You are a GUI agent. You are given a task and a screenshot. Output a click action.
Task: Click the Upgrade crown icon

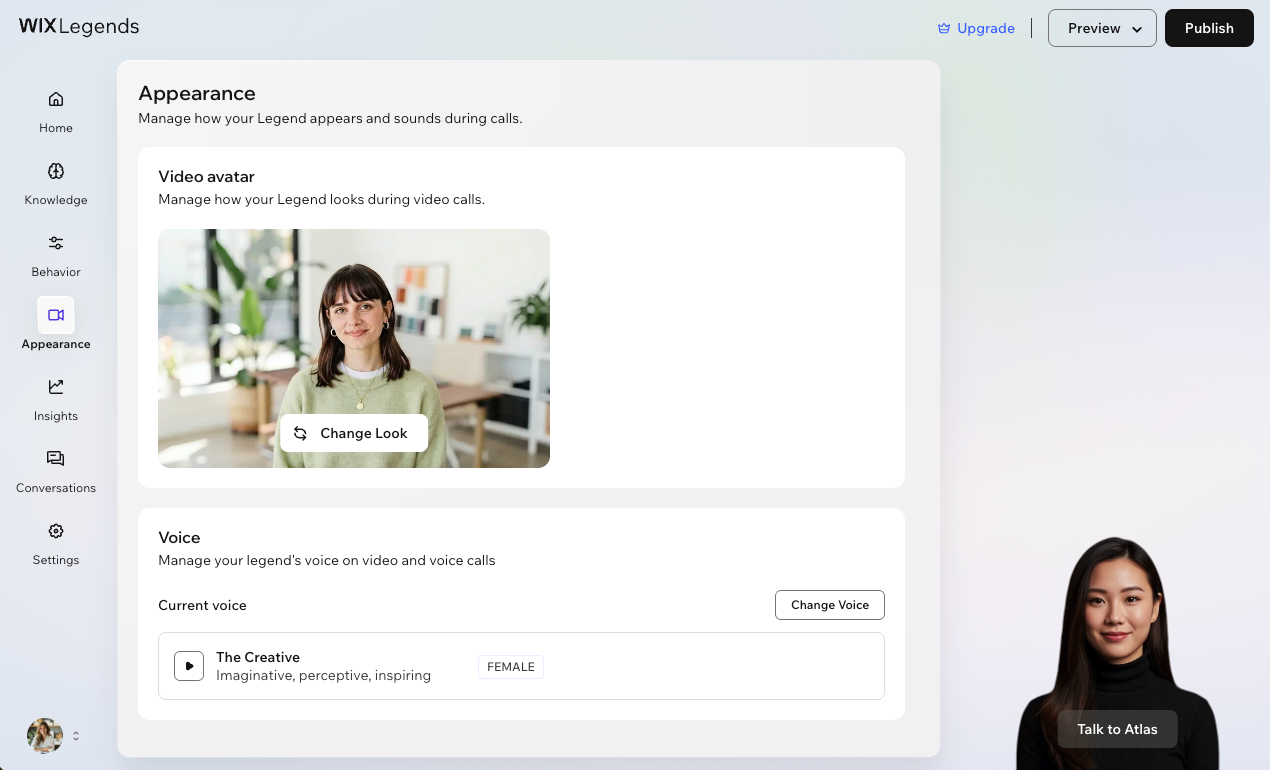[x=944, y=28]
